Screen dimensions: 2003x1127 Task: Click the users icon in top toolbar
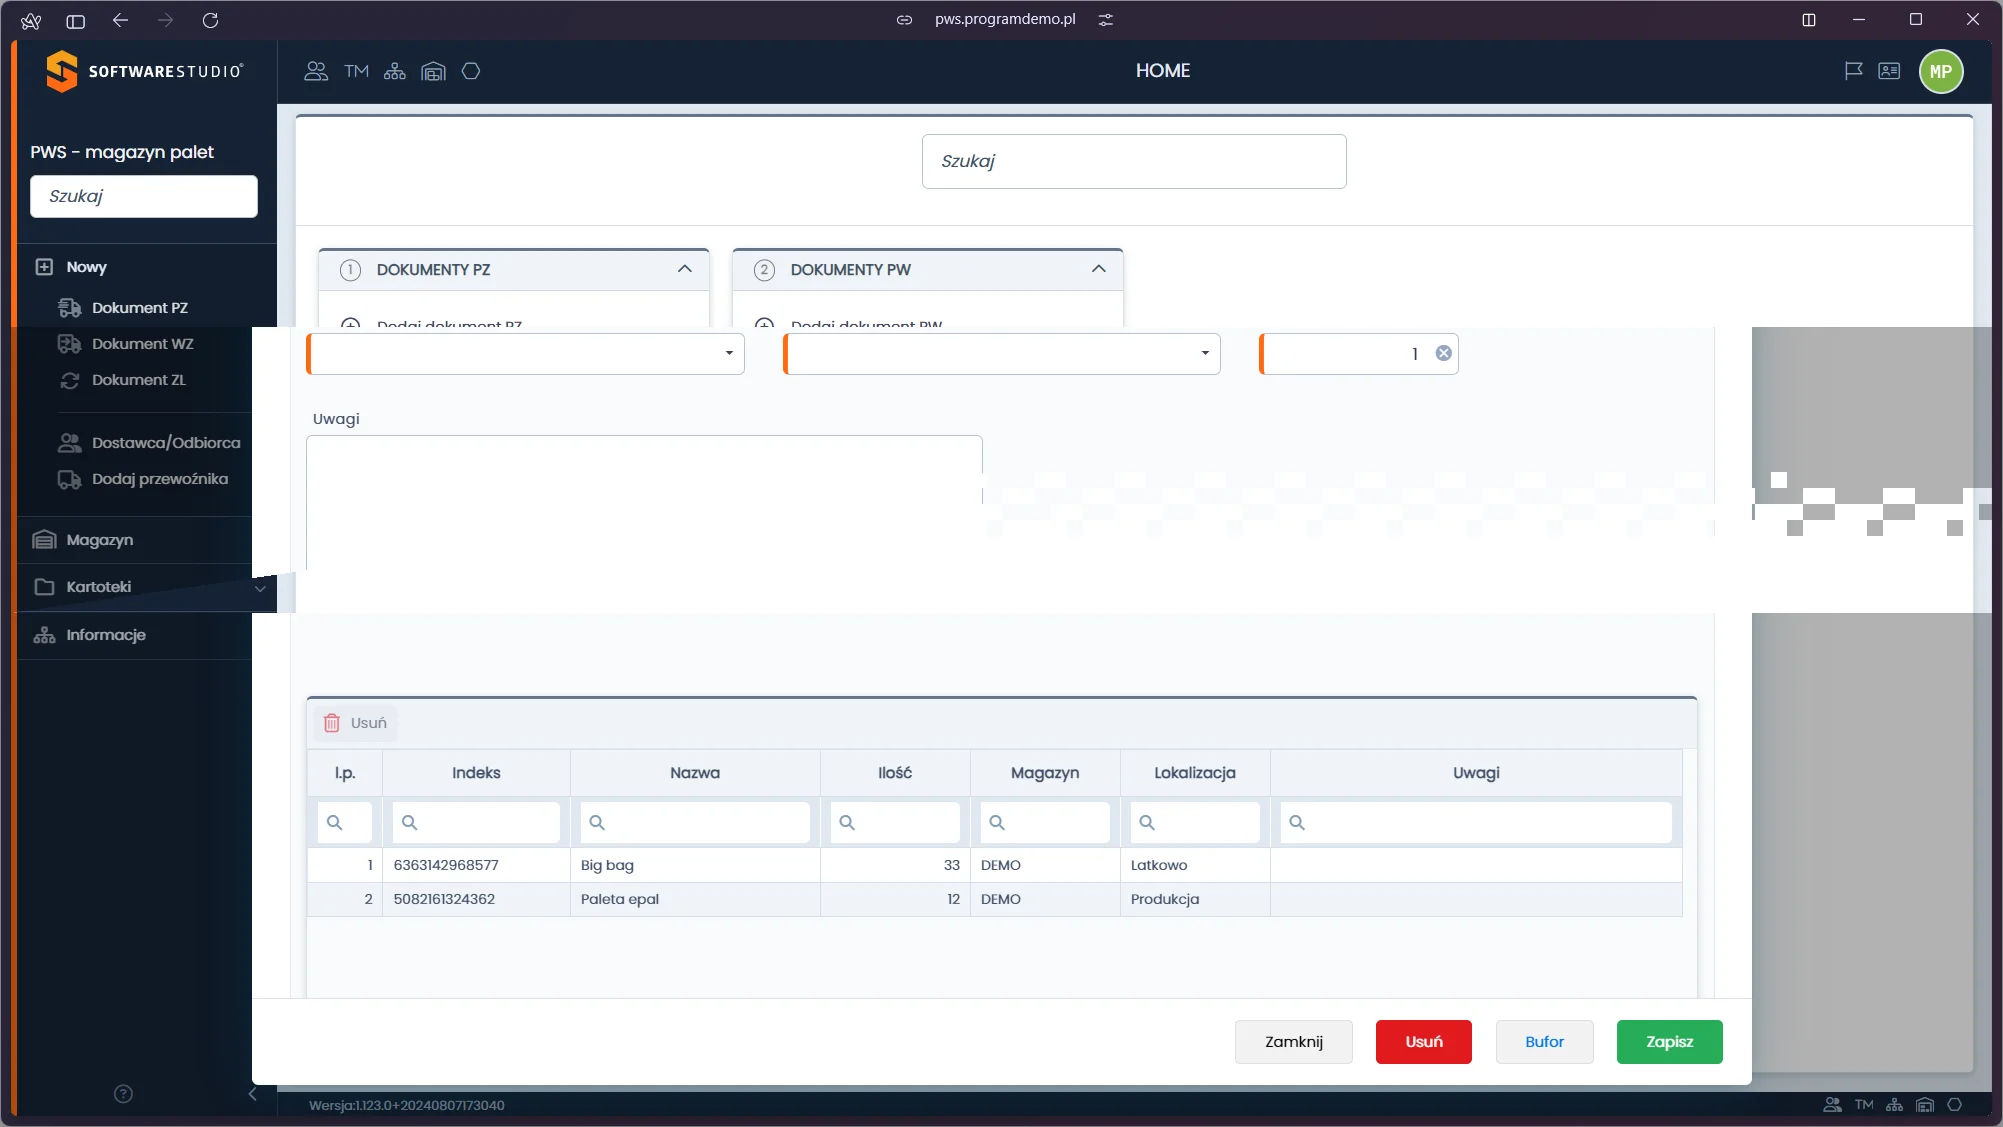(316, 71)
